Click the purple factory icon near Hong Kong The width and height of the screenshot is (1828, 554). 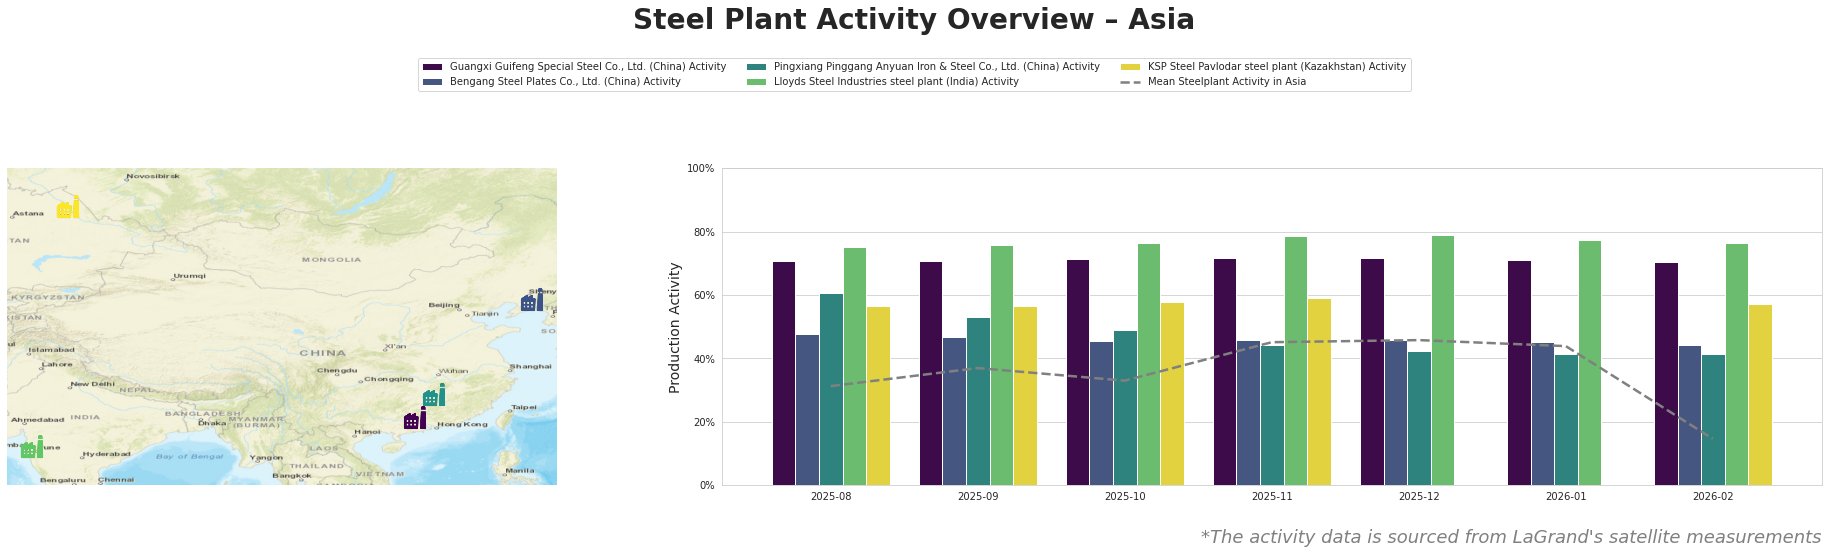point(414,420)
